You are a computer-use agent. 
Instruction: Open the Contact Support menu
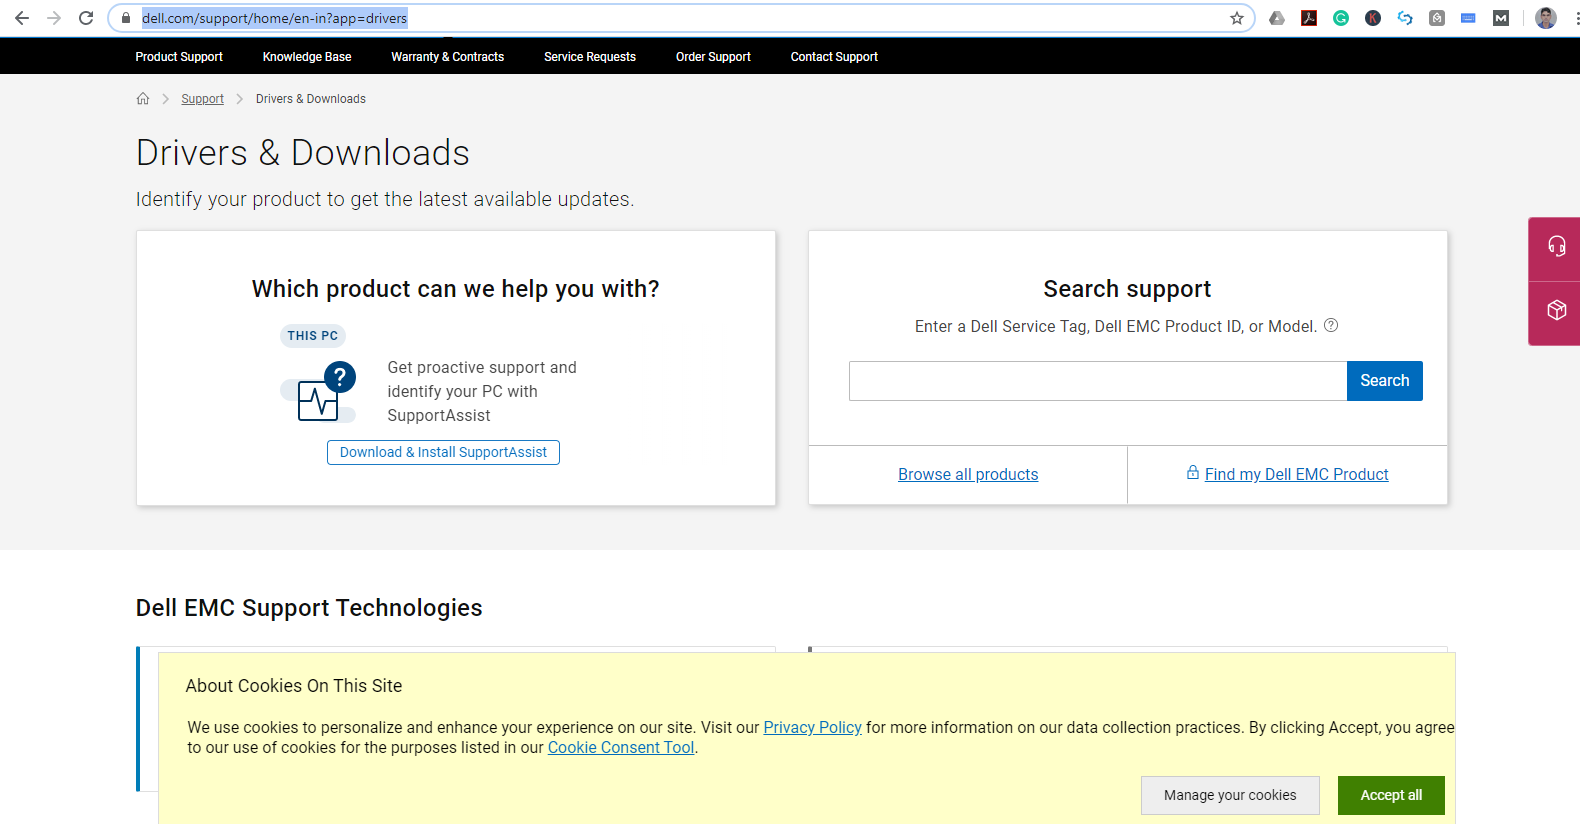click(834, 57)
